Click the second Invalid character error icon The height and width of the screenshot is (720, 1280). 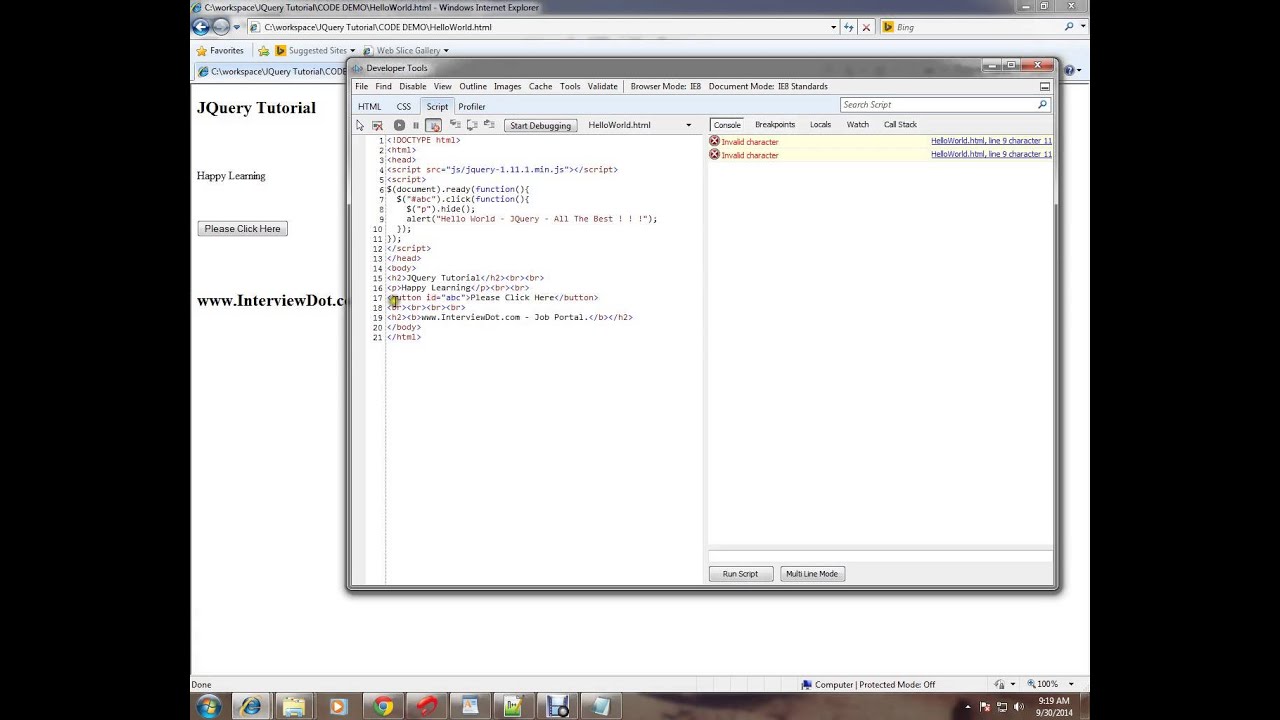714,155
